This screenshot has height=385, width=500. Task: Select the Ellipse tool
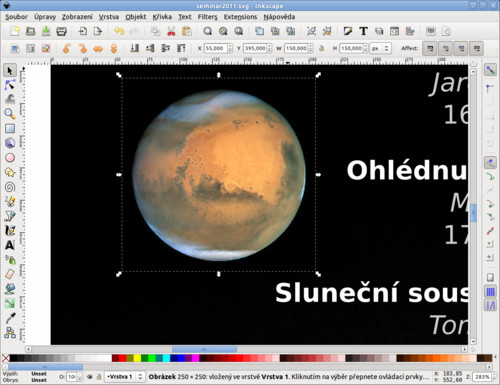(10, 157)
